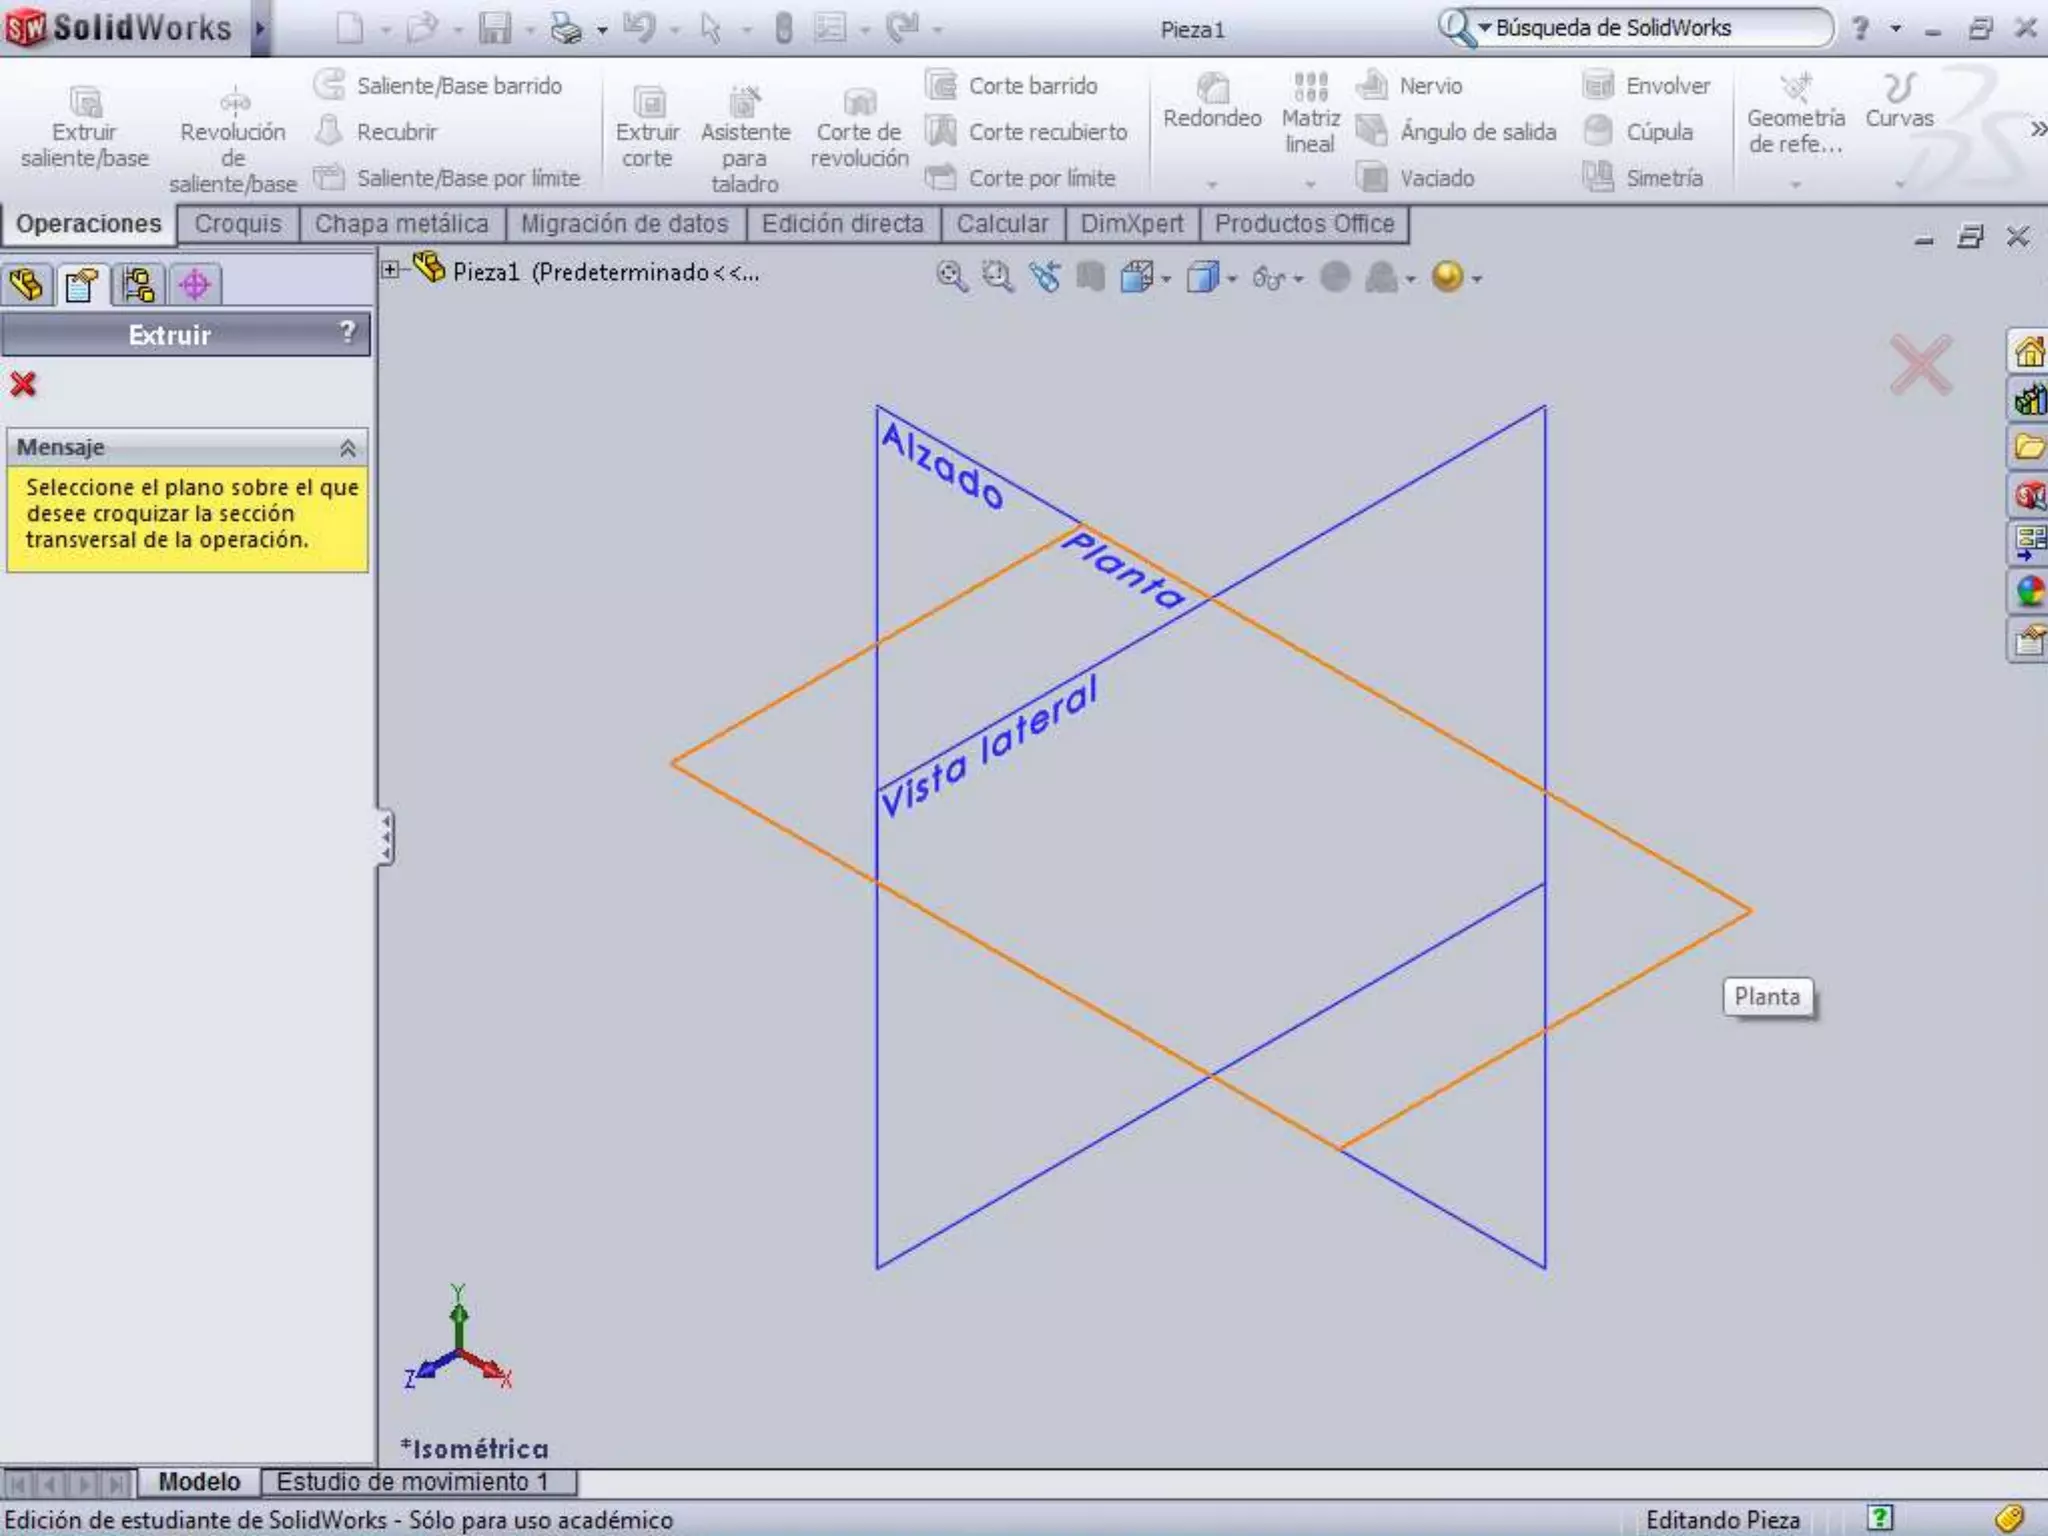Switch to the Chapa metálica tab
Image resolution: width=2048 pixels, height=1536 pixels.
coord(402,224)
